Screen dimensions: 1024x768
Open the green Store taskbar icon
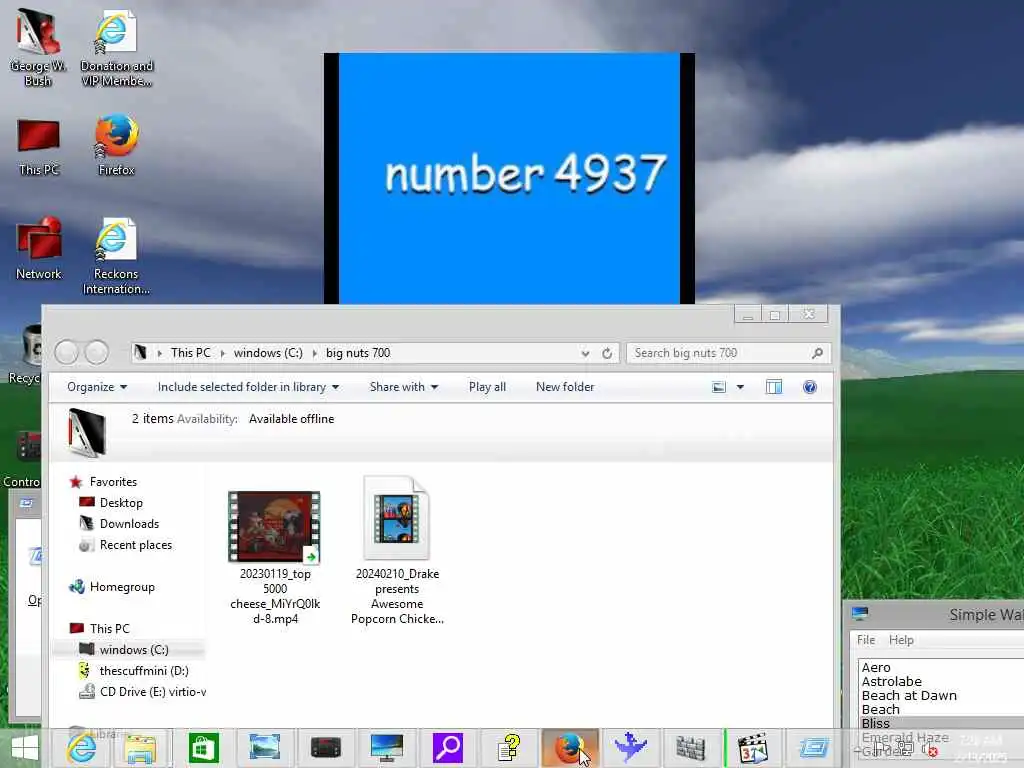point(203,748)
